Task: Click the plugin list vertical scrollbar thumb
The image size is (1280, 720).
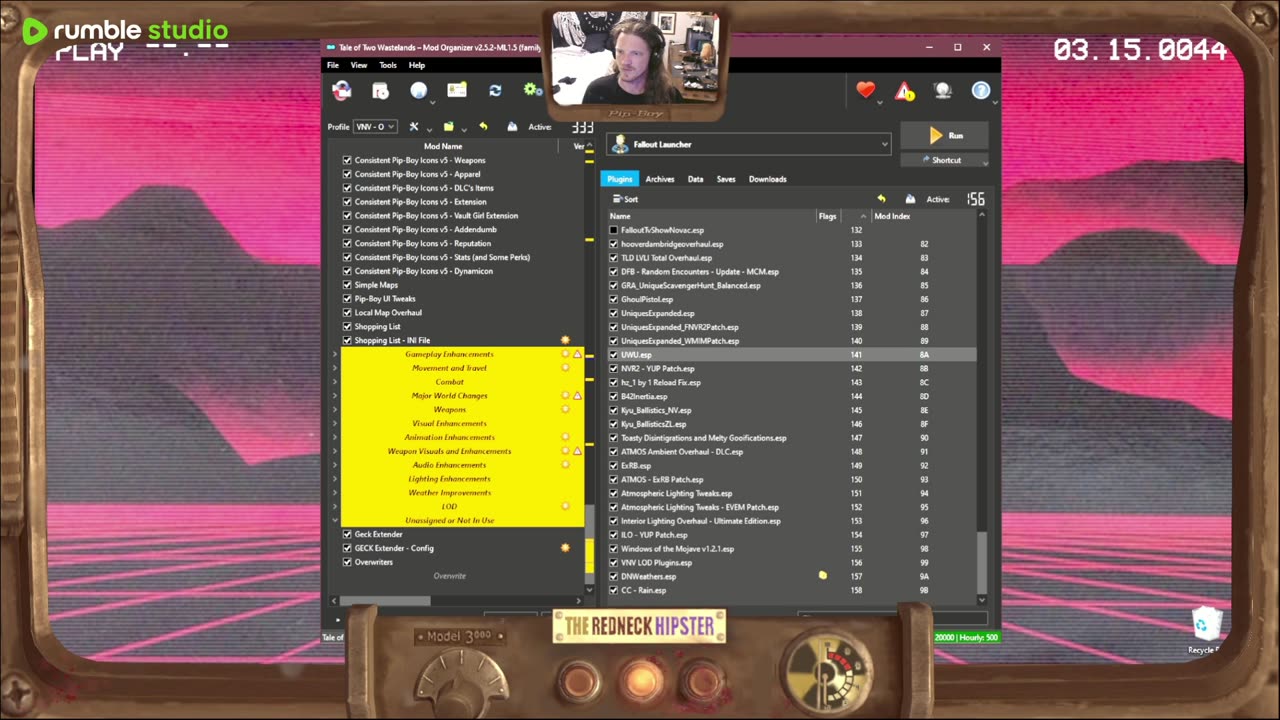Action: pos(981,562)
